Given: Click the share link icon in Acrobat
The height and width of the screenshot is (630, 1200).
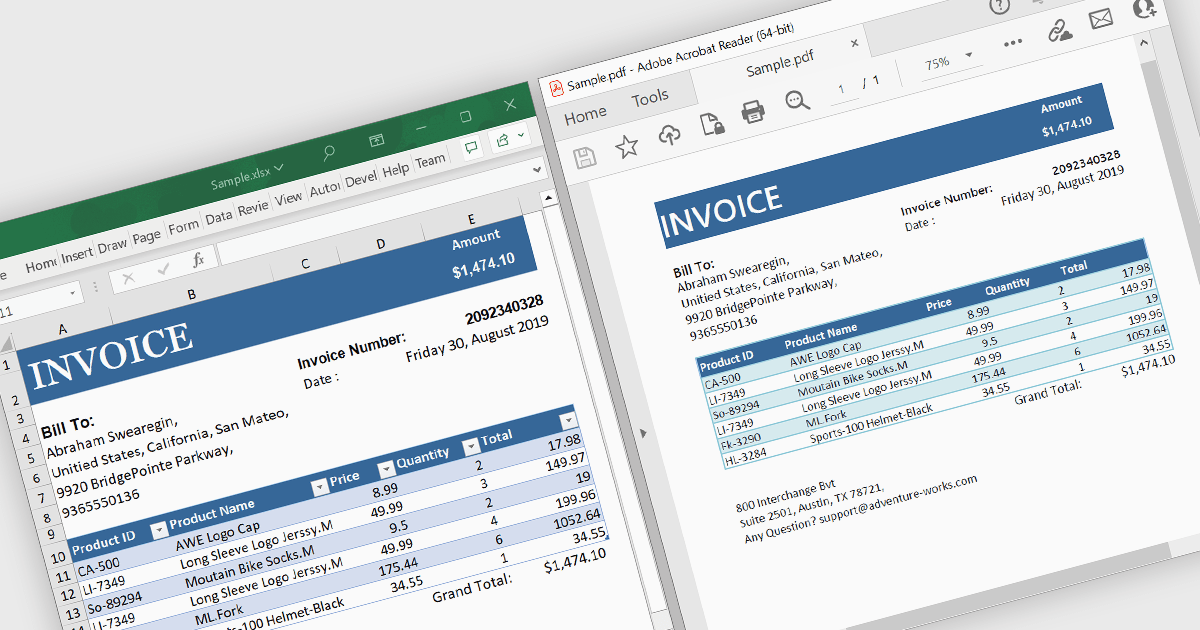Looking at the screenshot, I should click(1059, 31).
